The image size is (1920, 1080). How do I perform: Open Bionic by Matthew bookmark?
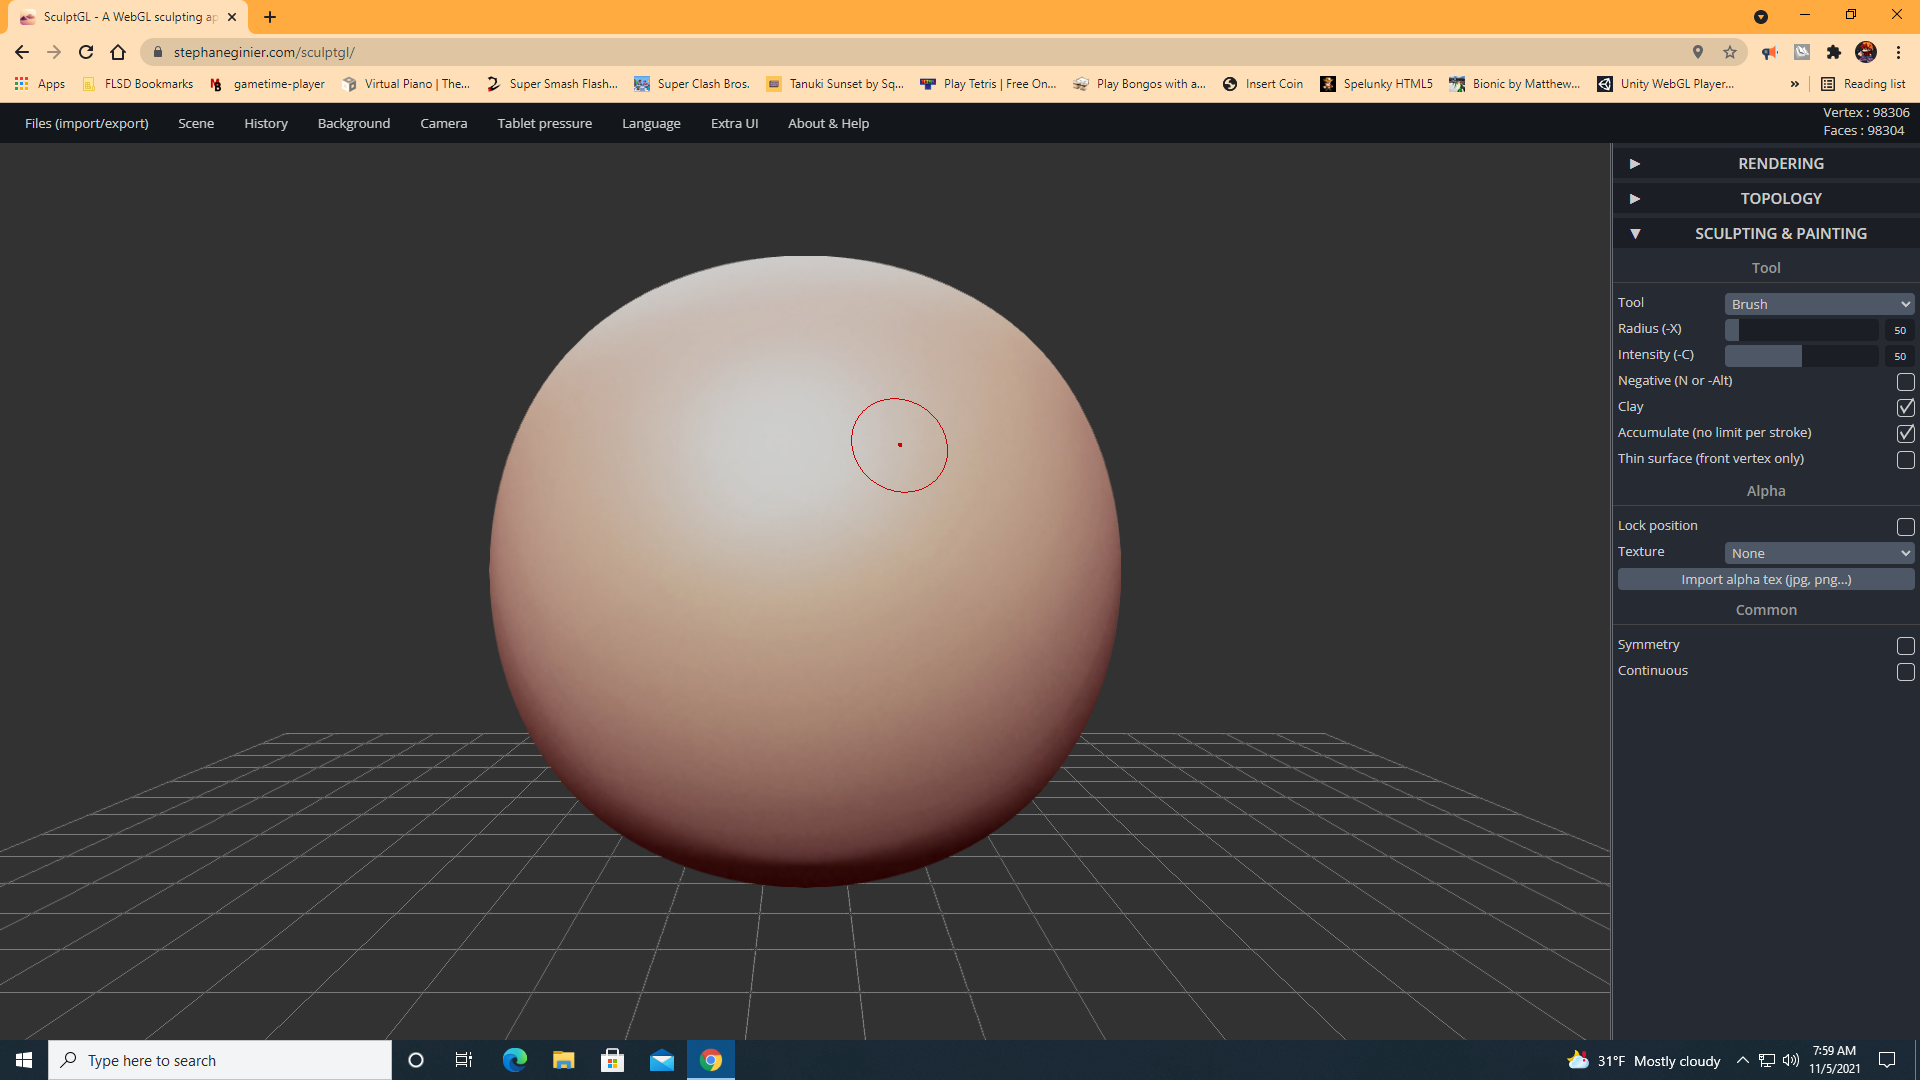click(x=1515, y=84)
